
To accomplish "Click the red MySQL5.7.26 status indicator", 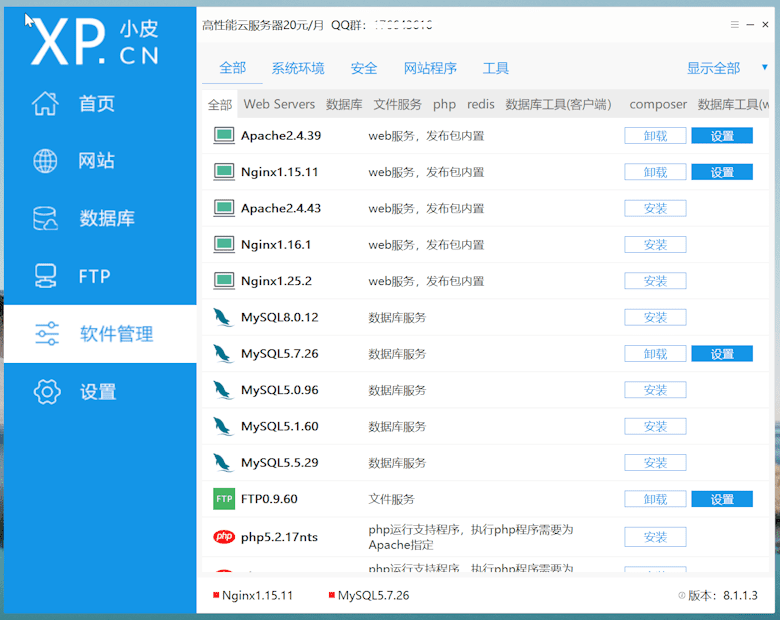I will coord(332,595).
